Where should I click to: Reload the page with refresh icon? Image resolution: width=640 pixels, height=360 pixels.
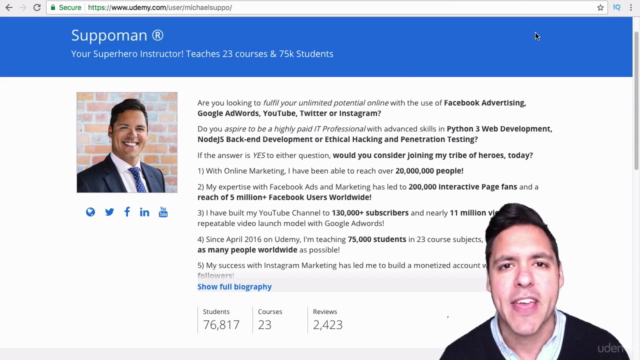[37, 7]
